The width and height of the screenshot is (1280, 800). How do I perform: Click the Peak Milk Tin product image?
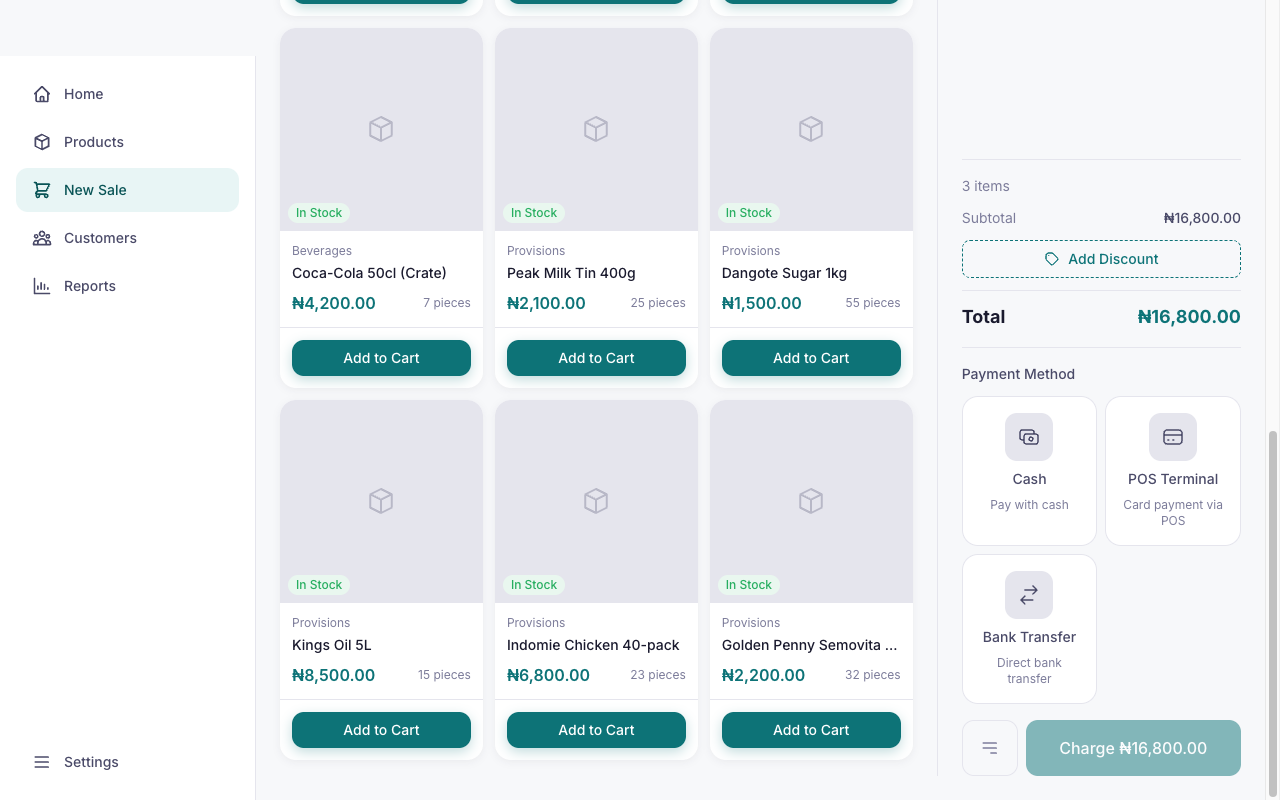[x=596, y=129]
